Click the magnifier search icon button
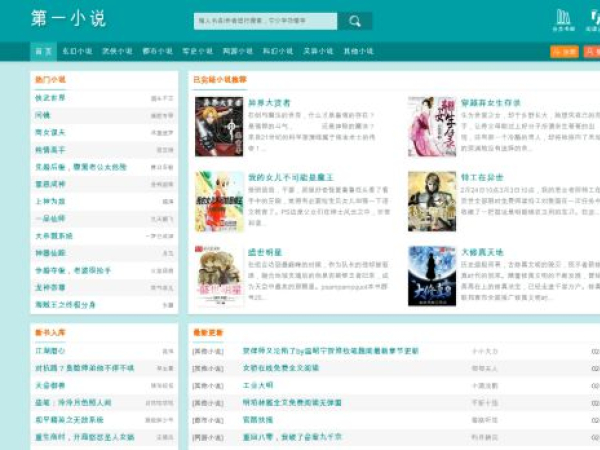 (355, 21)
